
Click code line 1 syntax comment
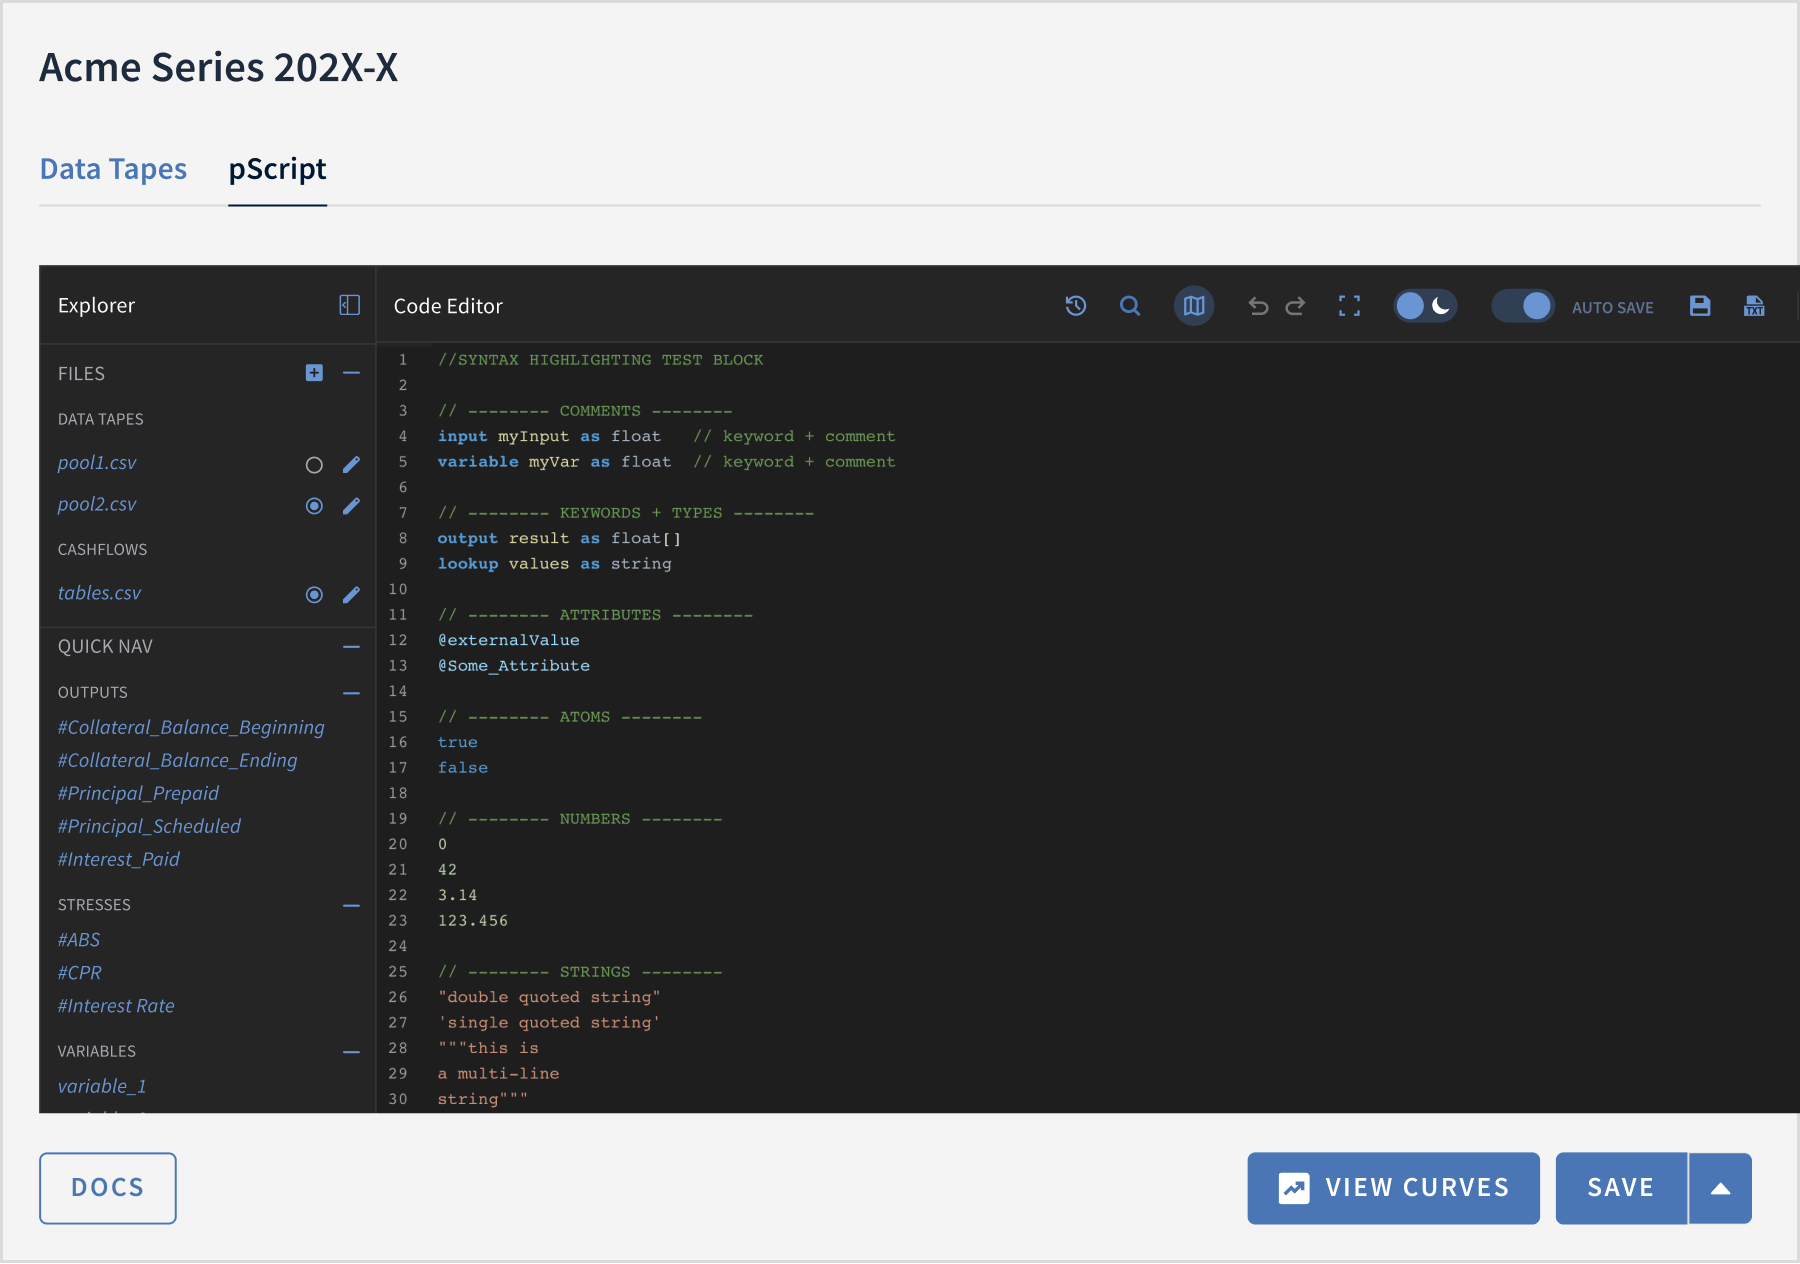coord(600,360)
